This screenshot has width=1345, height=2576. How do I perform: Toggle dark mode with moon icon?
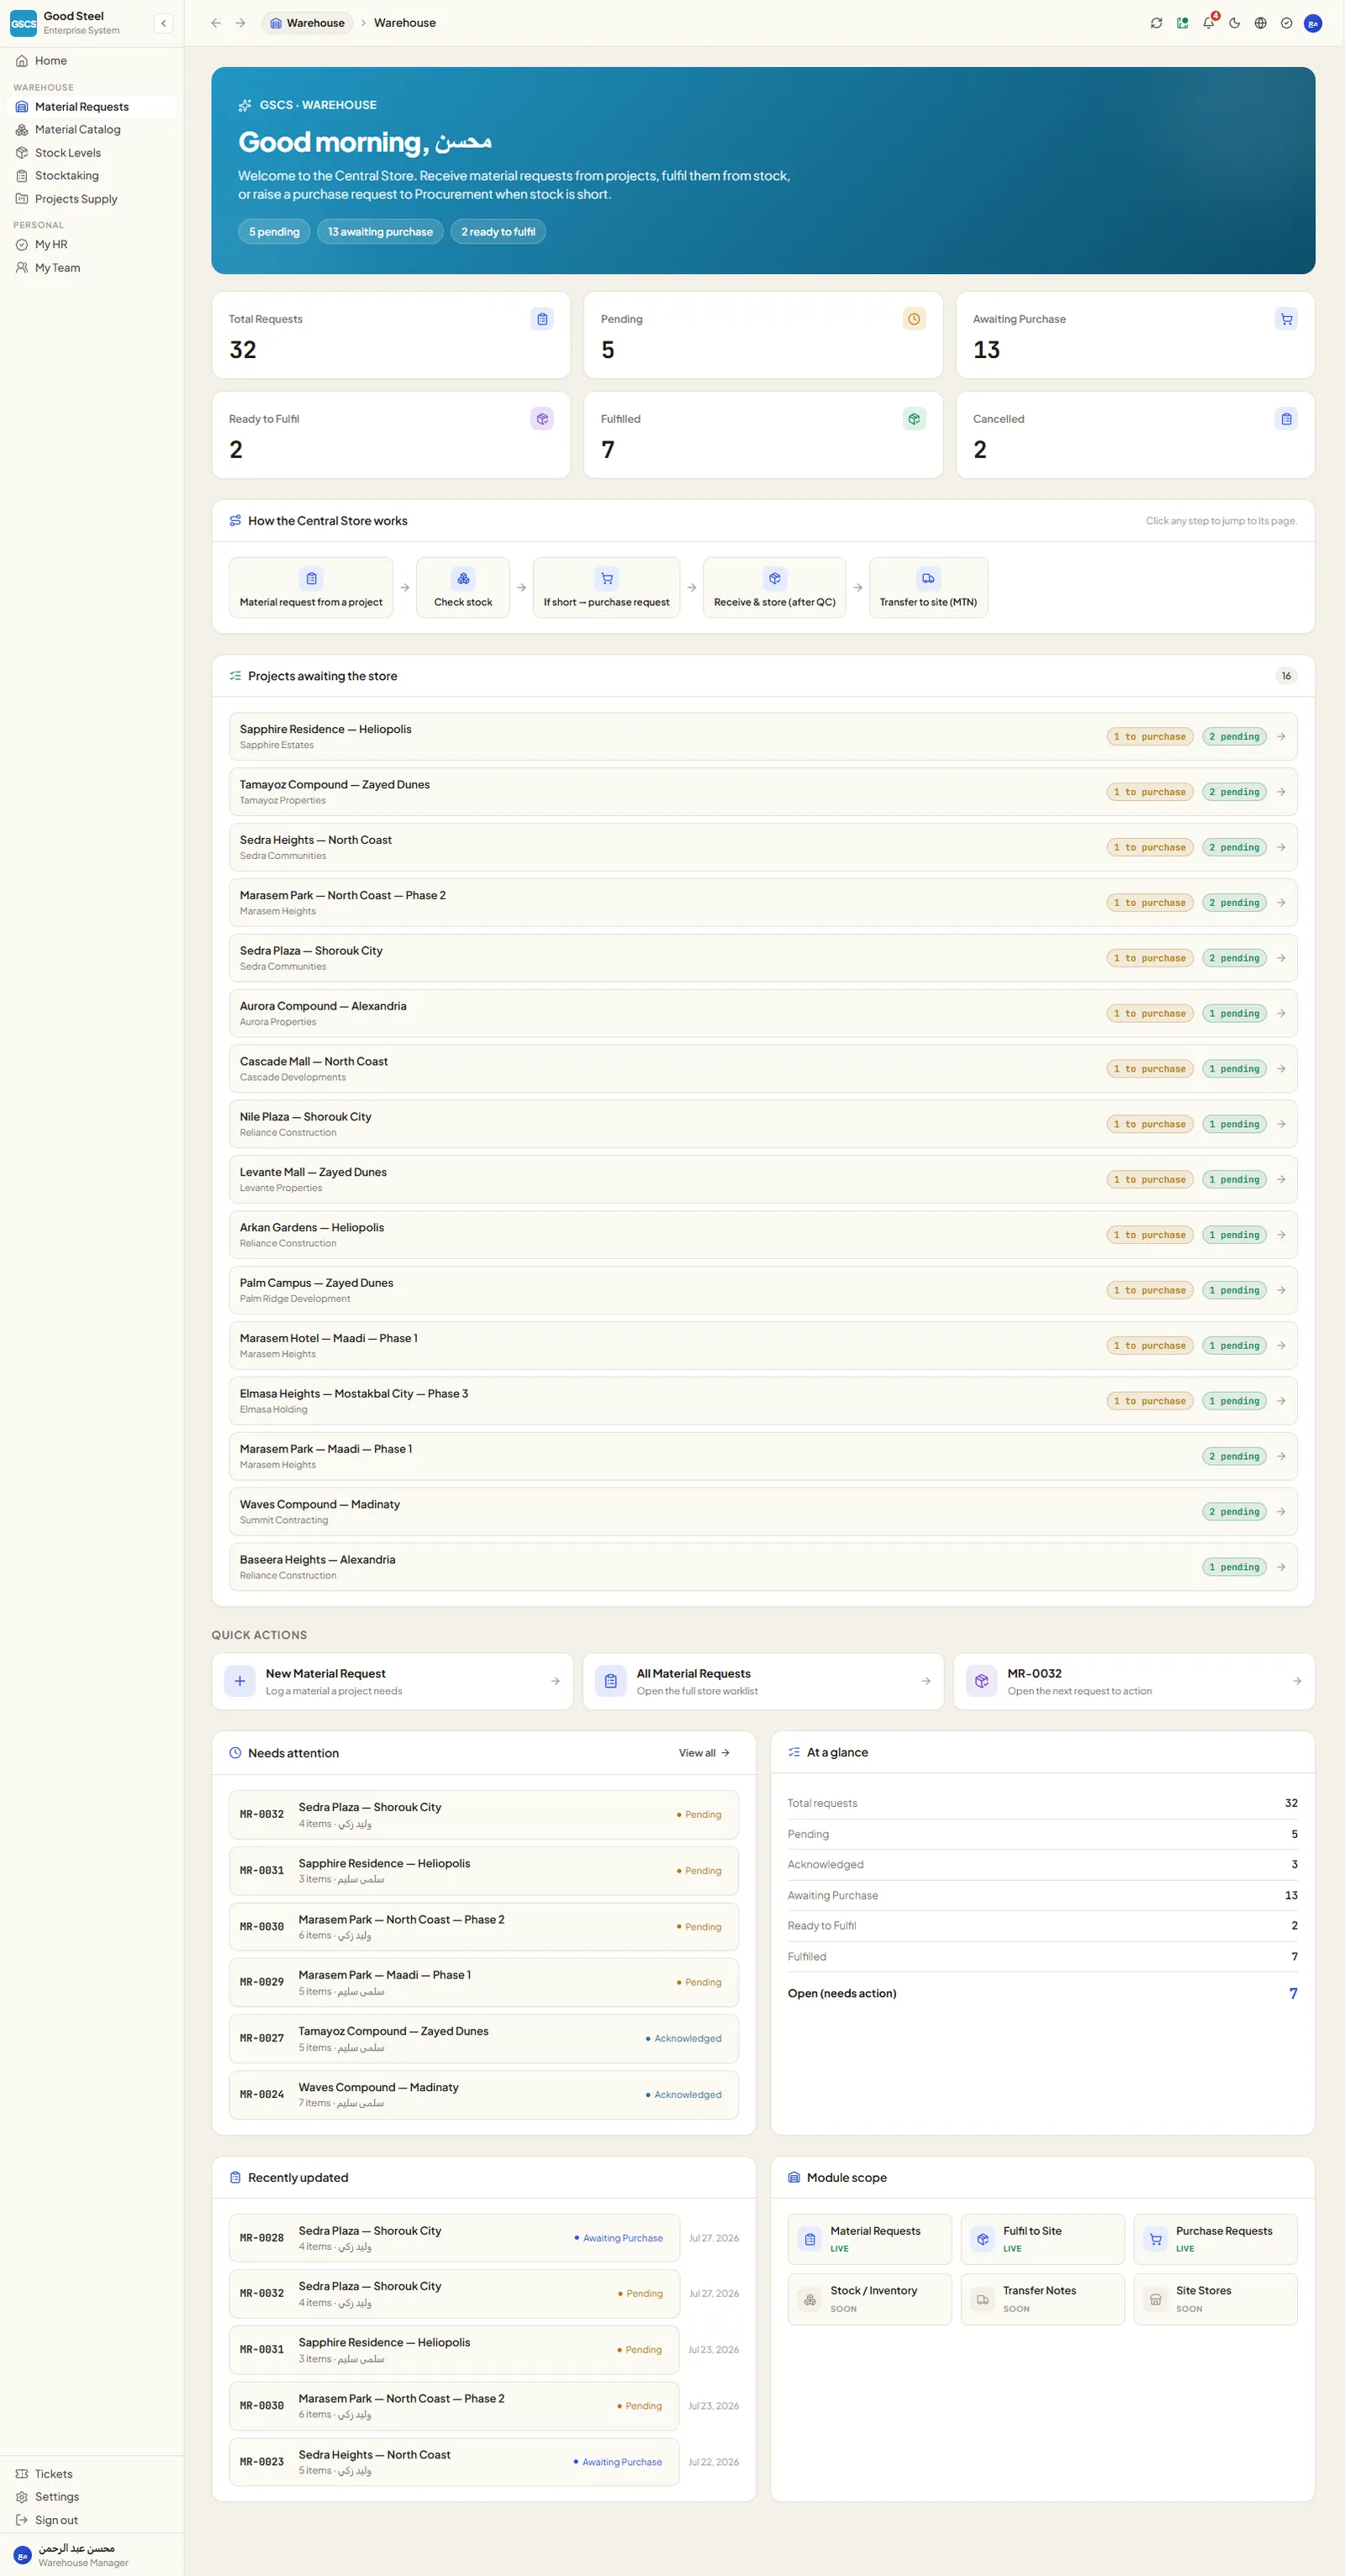coord(1235,23)
